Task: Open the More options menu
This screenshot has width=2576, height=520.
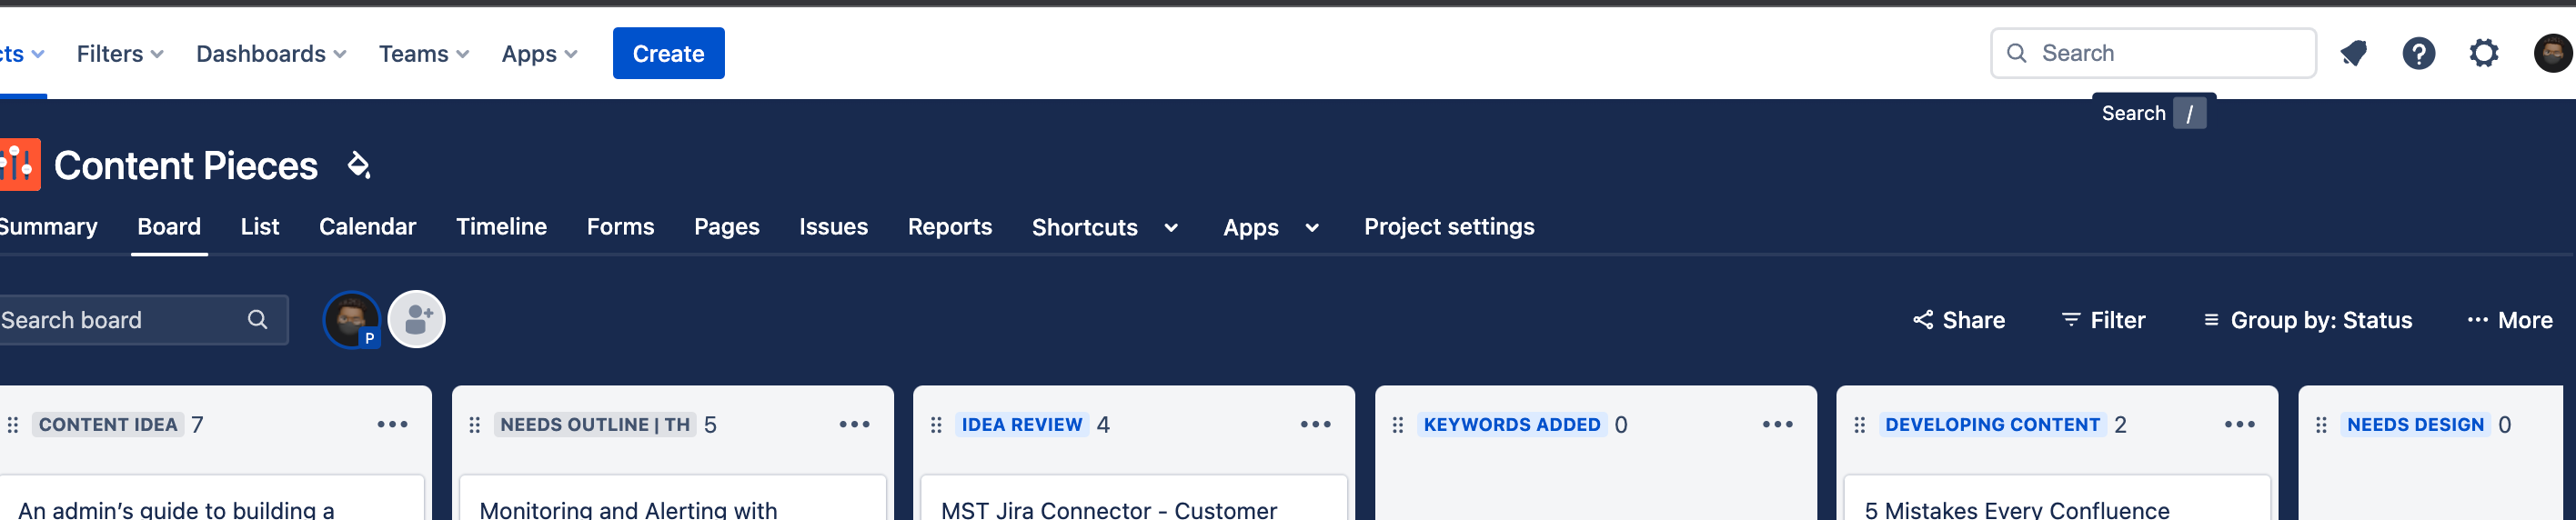Action: coord(2510,320)
